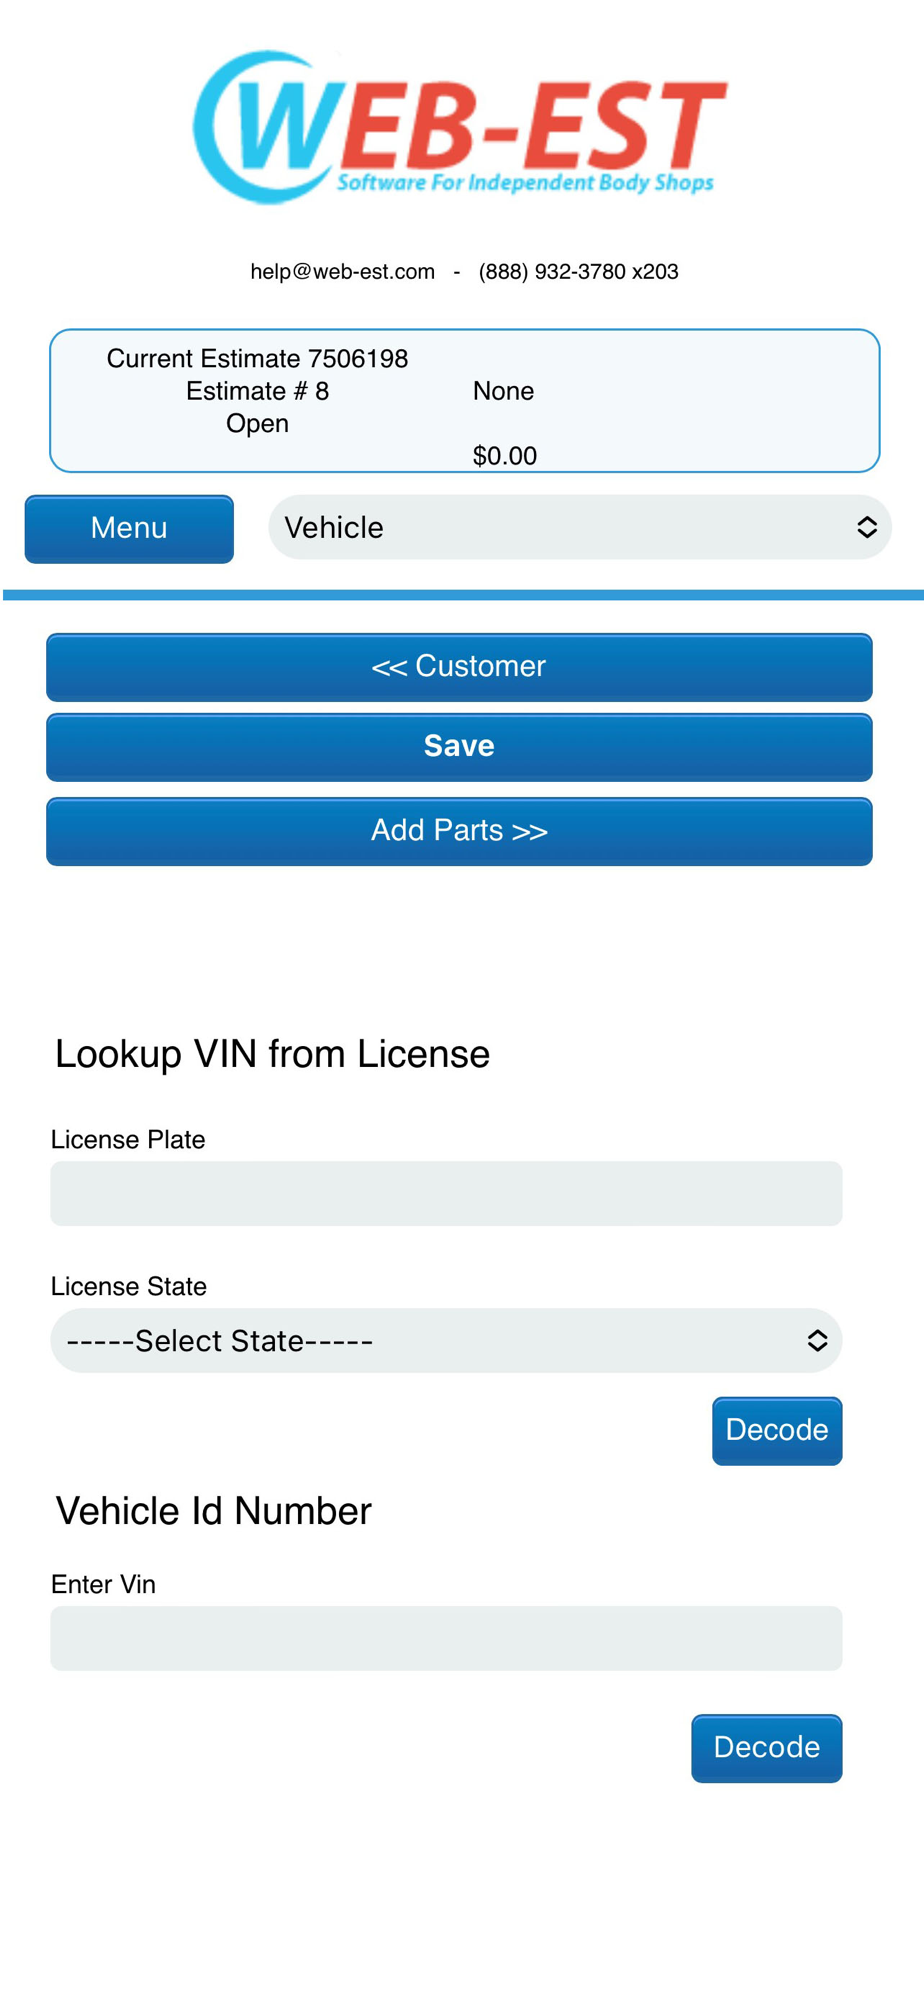Click the arrows on the License State dropdown
The height and width of the screenshot is (2000, 924).
point(817,1341)
